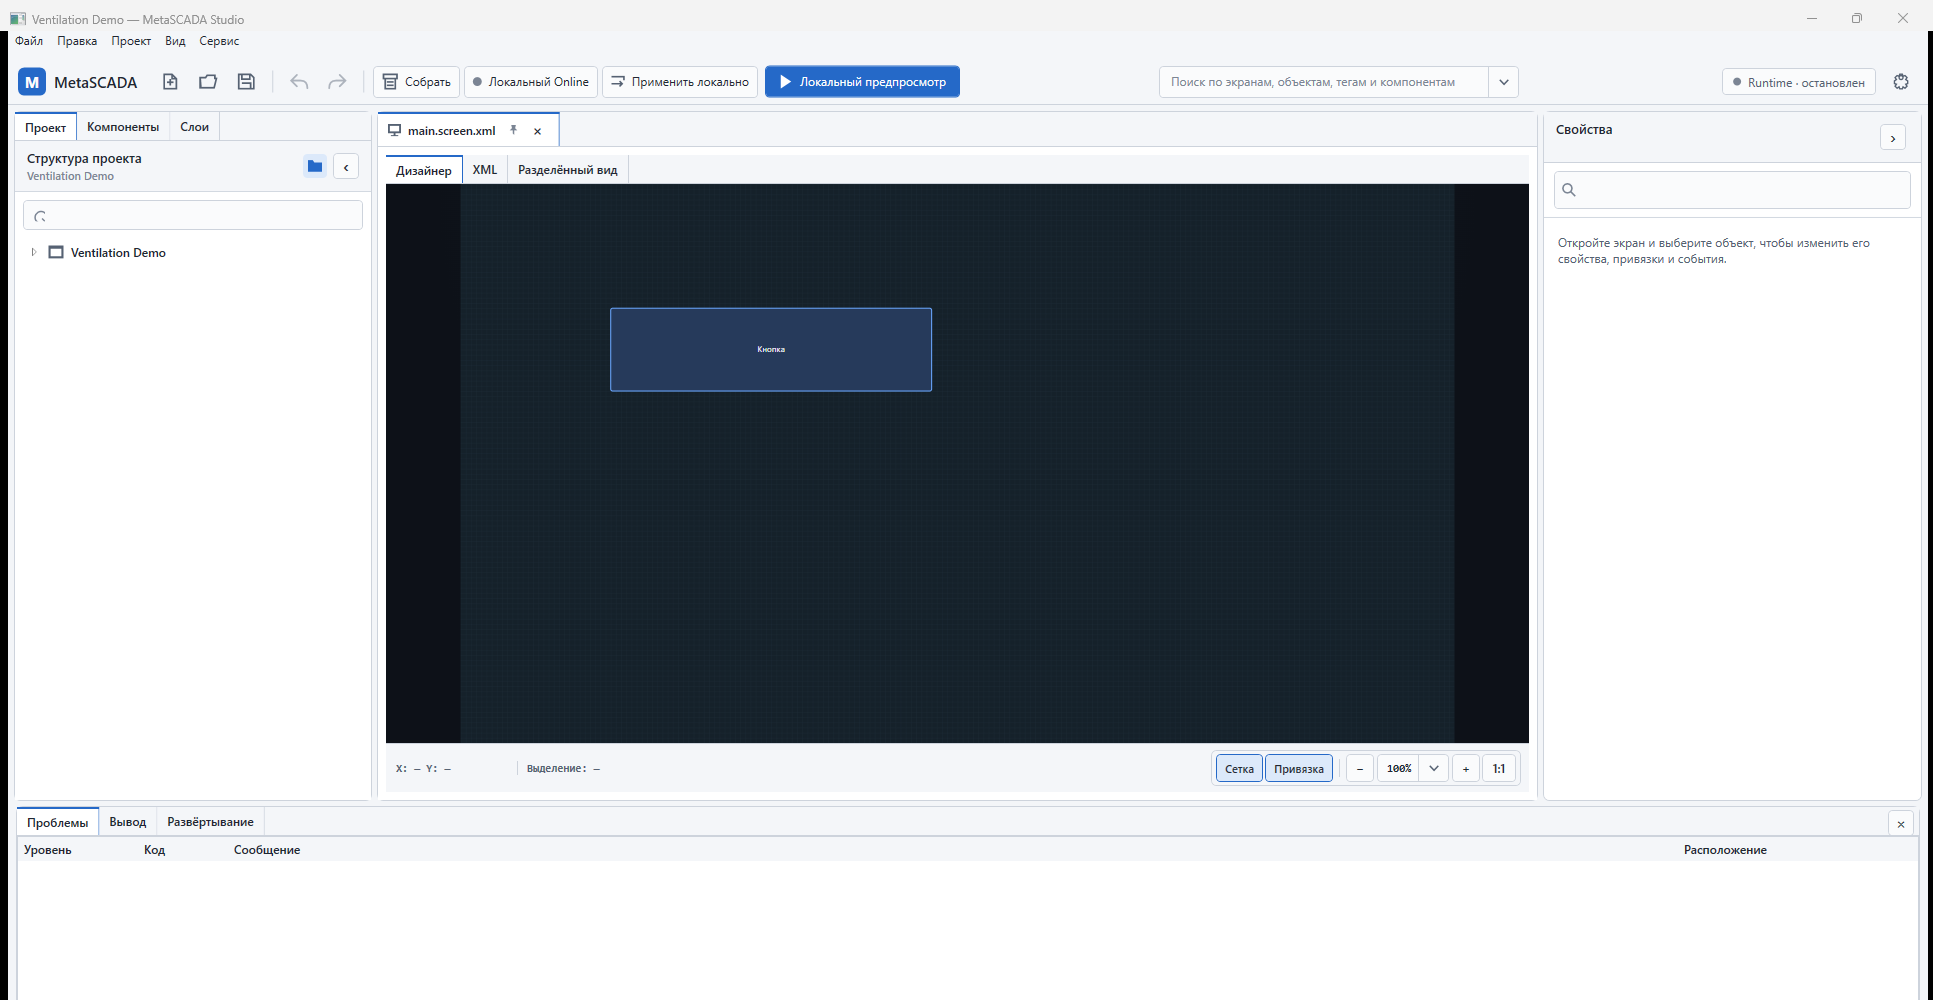Zoom out with the minus button
Image resolution: width=1933 pixels, height=1000 pixels.
(1360, 768)
